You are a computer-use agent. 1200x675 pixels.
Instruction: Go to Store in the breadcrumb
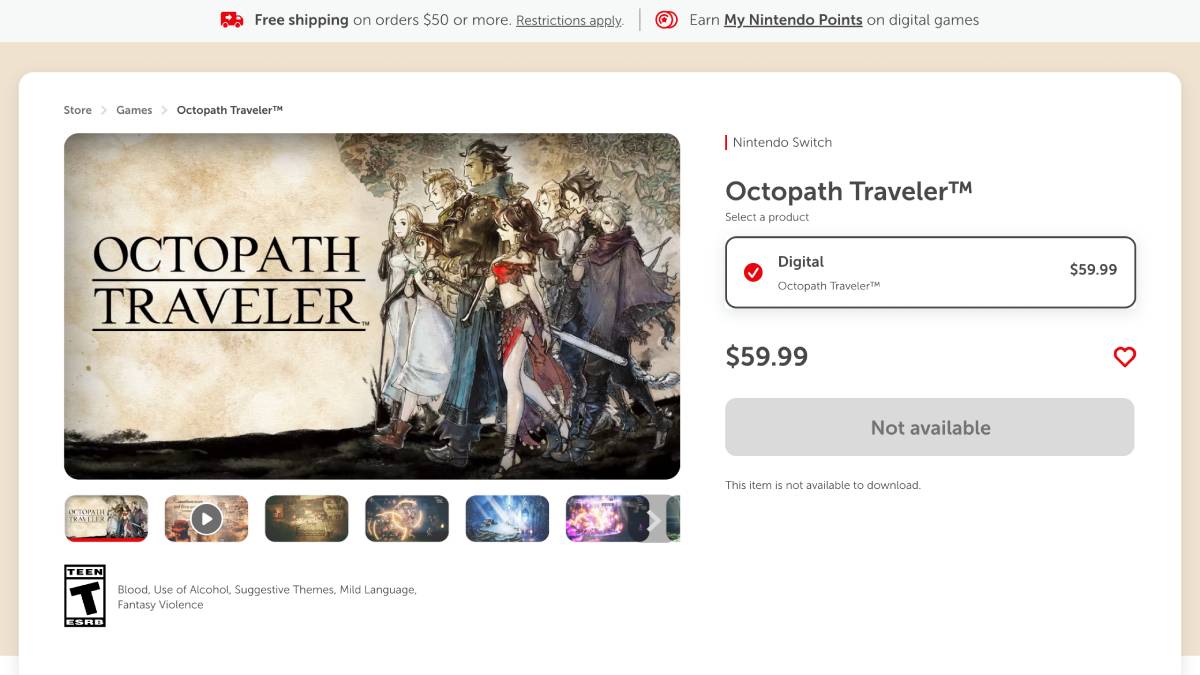point(78,110)
